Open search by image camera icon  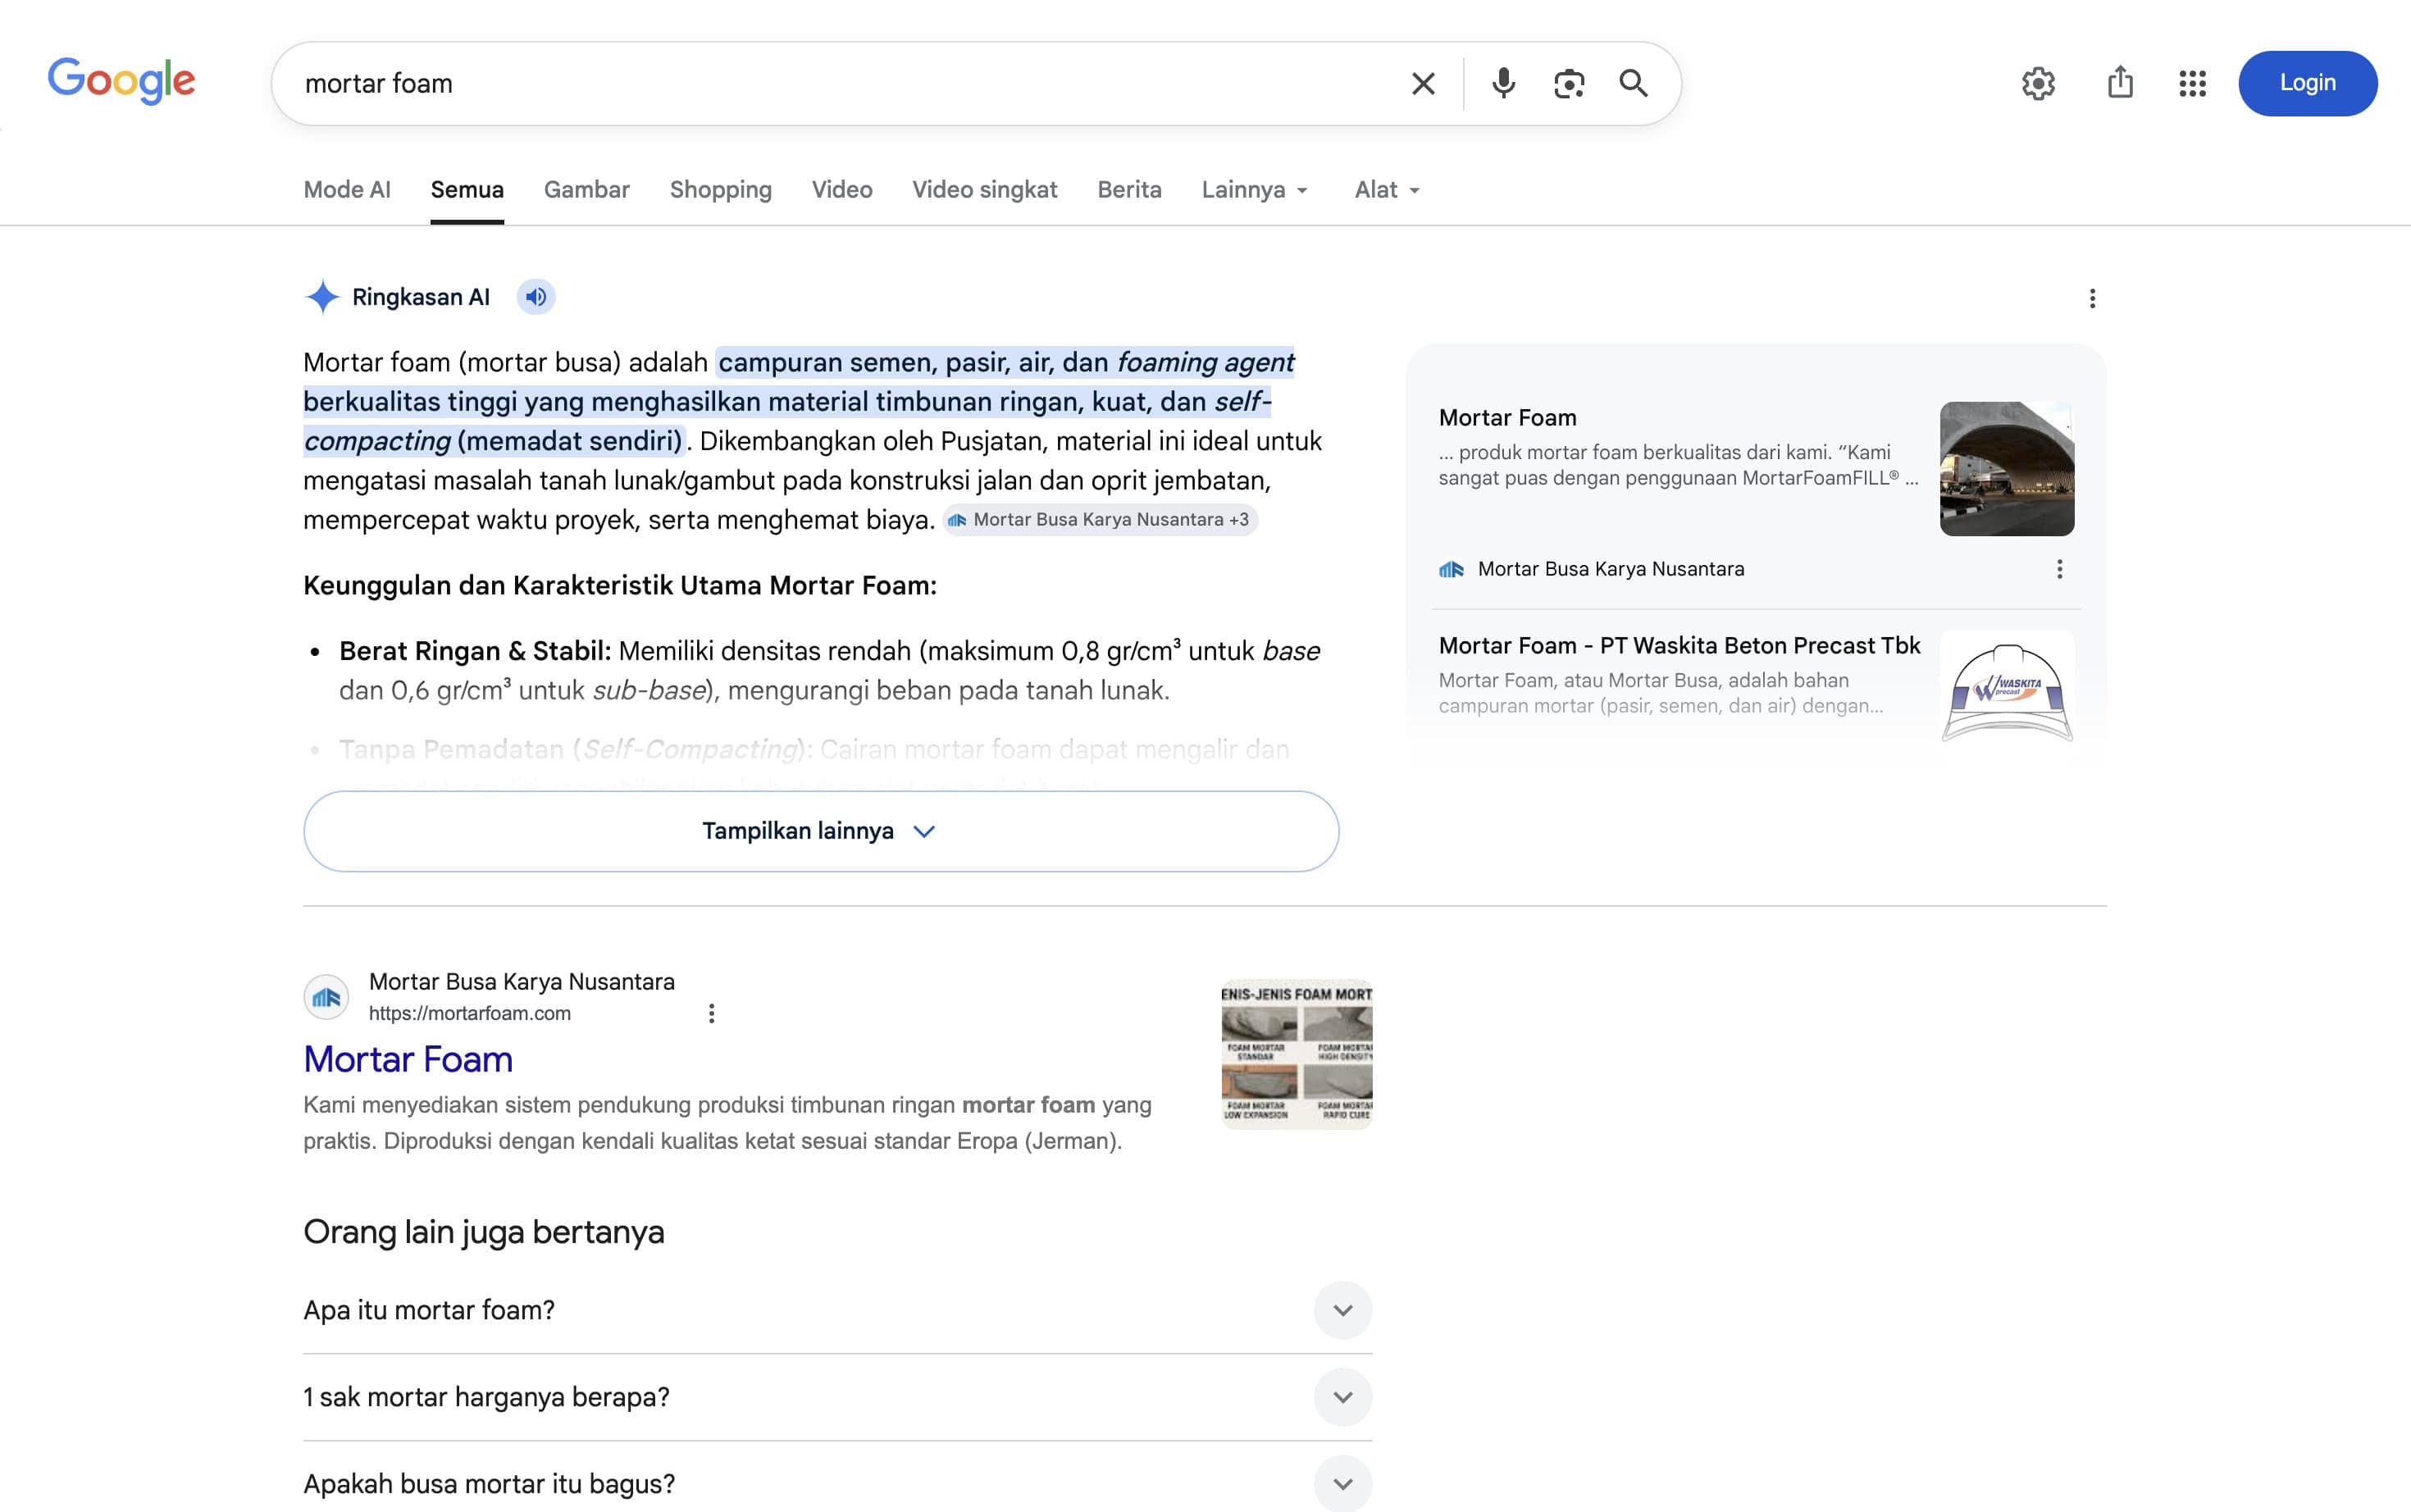[x=1569, y=83]
